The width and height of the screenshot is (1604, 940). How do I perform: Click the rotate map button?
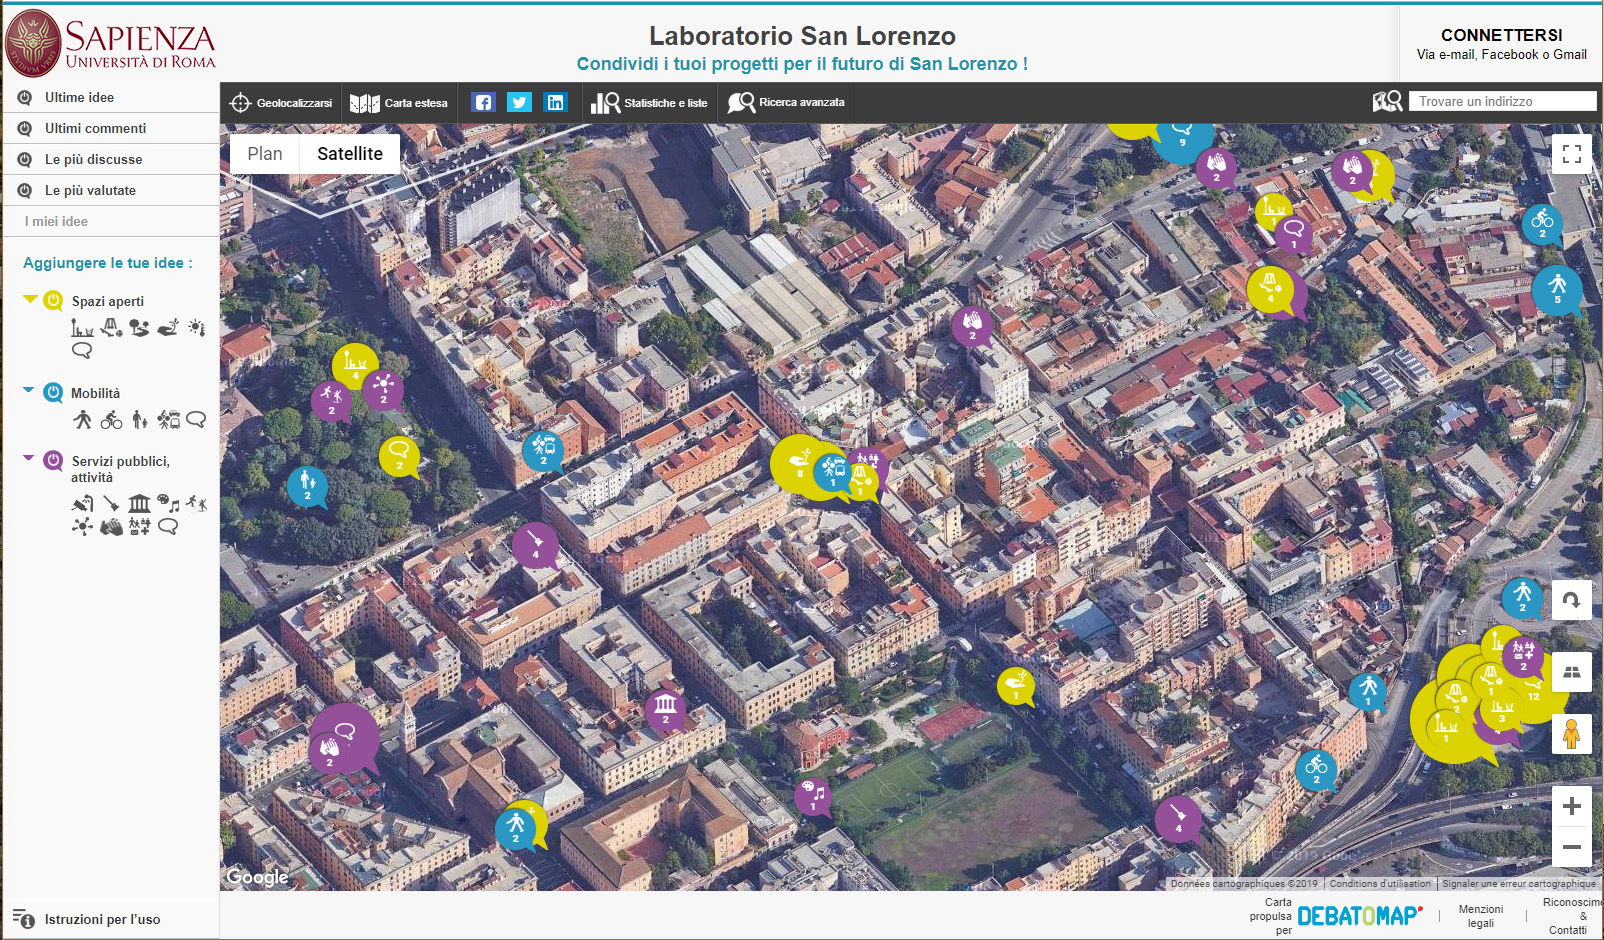(x=1571, y=600)
